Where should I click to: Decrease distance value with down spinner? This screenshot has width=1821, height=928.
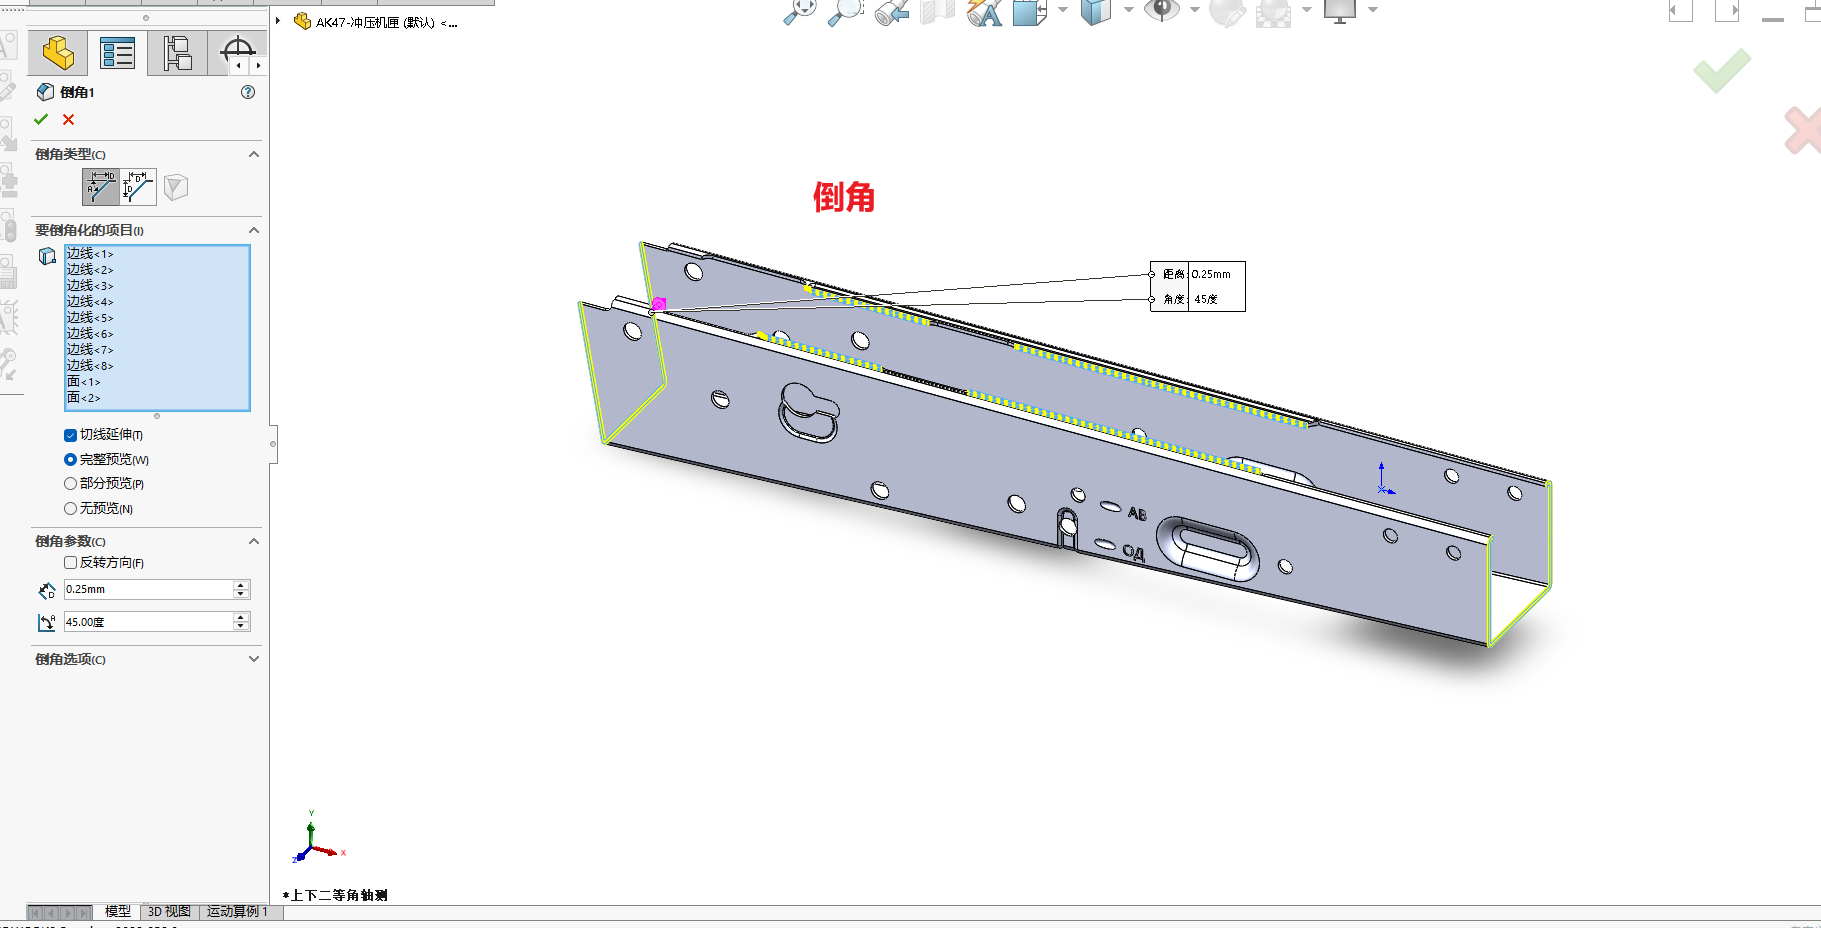(x=241, y=594)
